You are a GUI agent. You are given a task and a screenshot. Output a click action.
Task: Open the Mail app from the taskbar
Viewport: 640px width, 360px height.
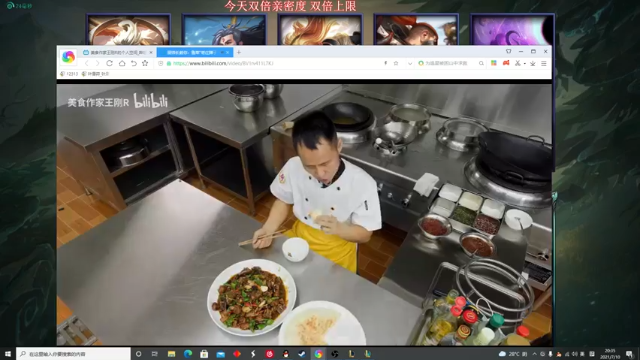(x=220, y=354)
